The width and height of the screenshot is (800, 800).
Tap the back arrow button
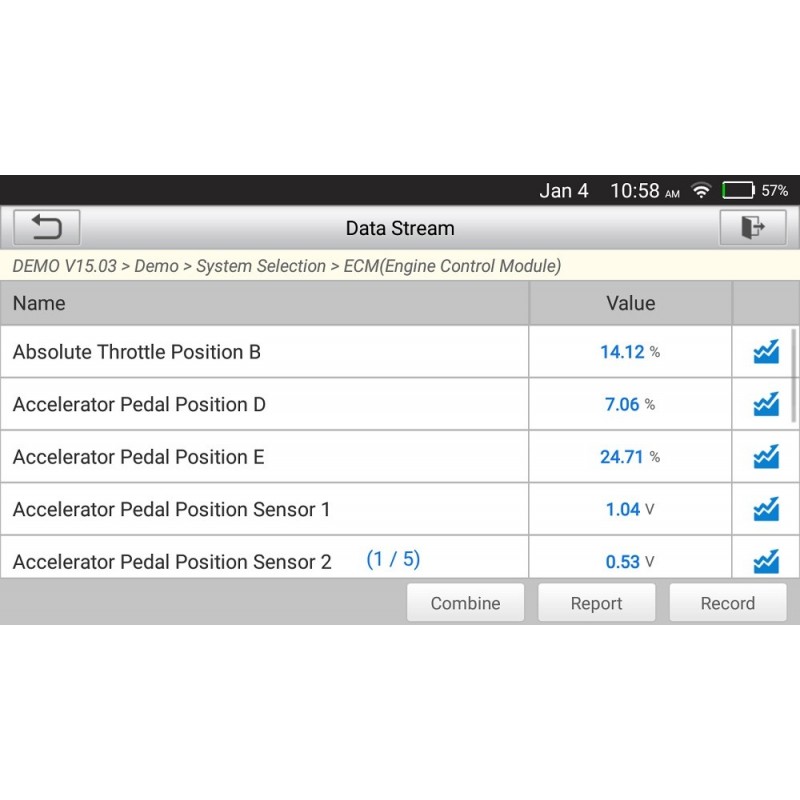click(46, 228)
